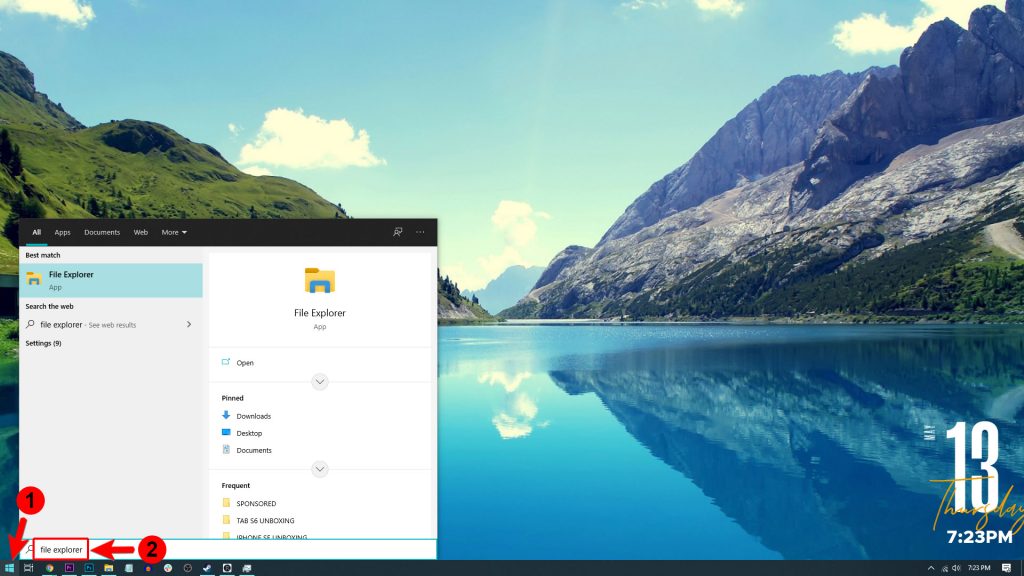The image size is (1024, 576).
Task: Launch Google Chrome from the taskbar
Action: [x=49, y=568]
